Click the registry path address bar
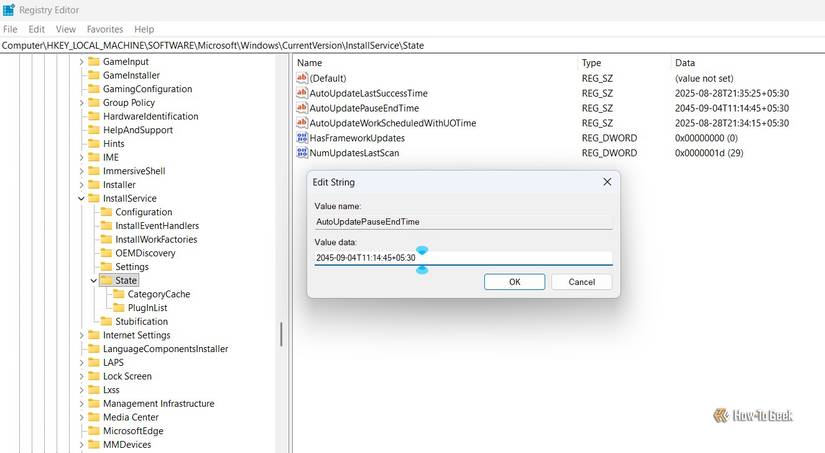Image resolution: width=825 pixels, height=453 pixels. click(412, 46)
